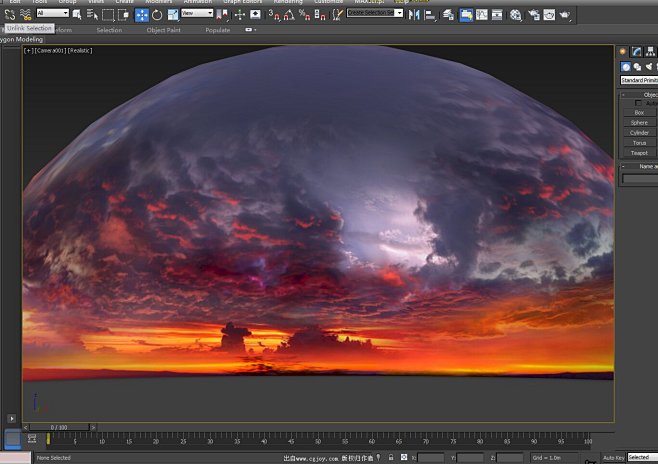The width and height of the screenshot is (658, 464).
Task: Open the Material Editor icon
Action: (x=516, y=15)
